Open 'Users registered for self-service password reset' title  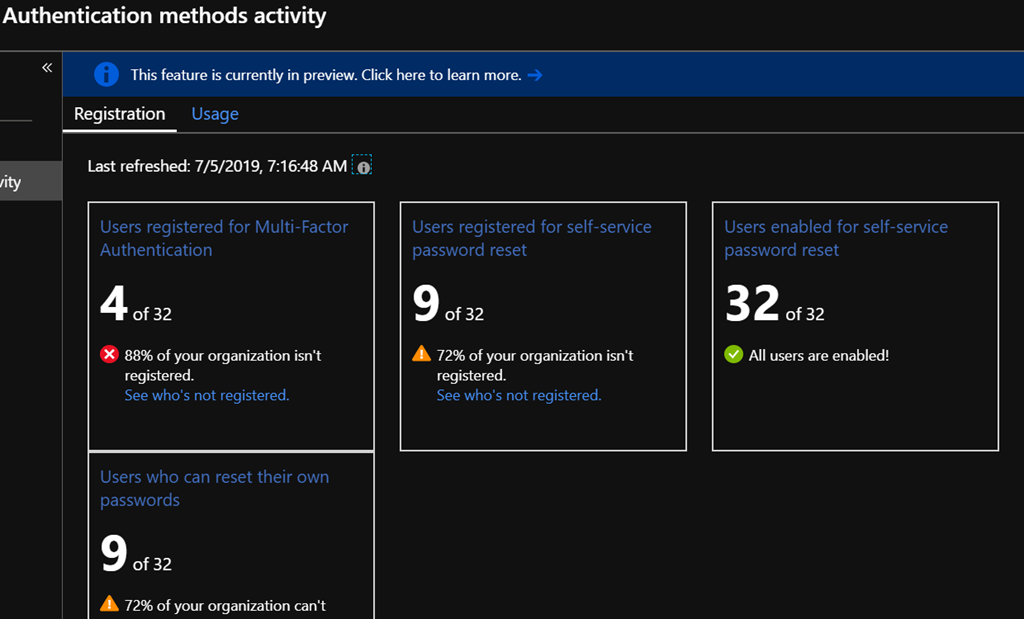click(x=531, y=238)
